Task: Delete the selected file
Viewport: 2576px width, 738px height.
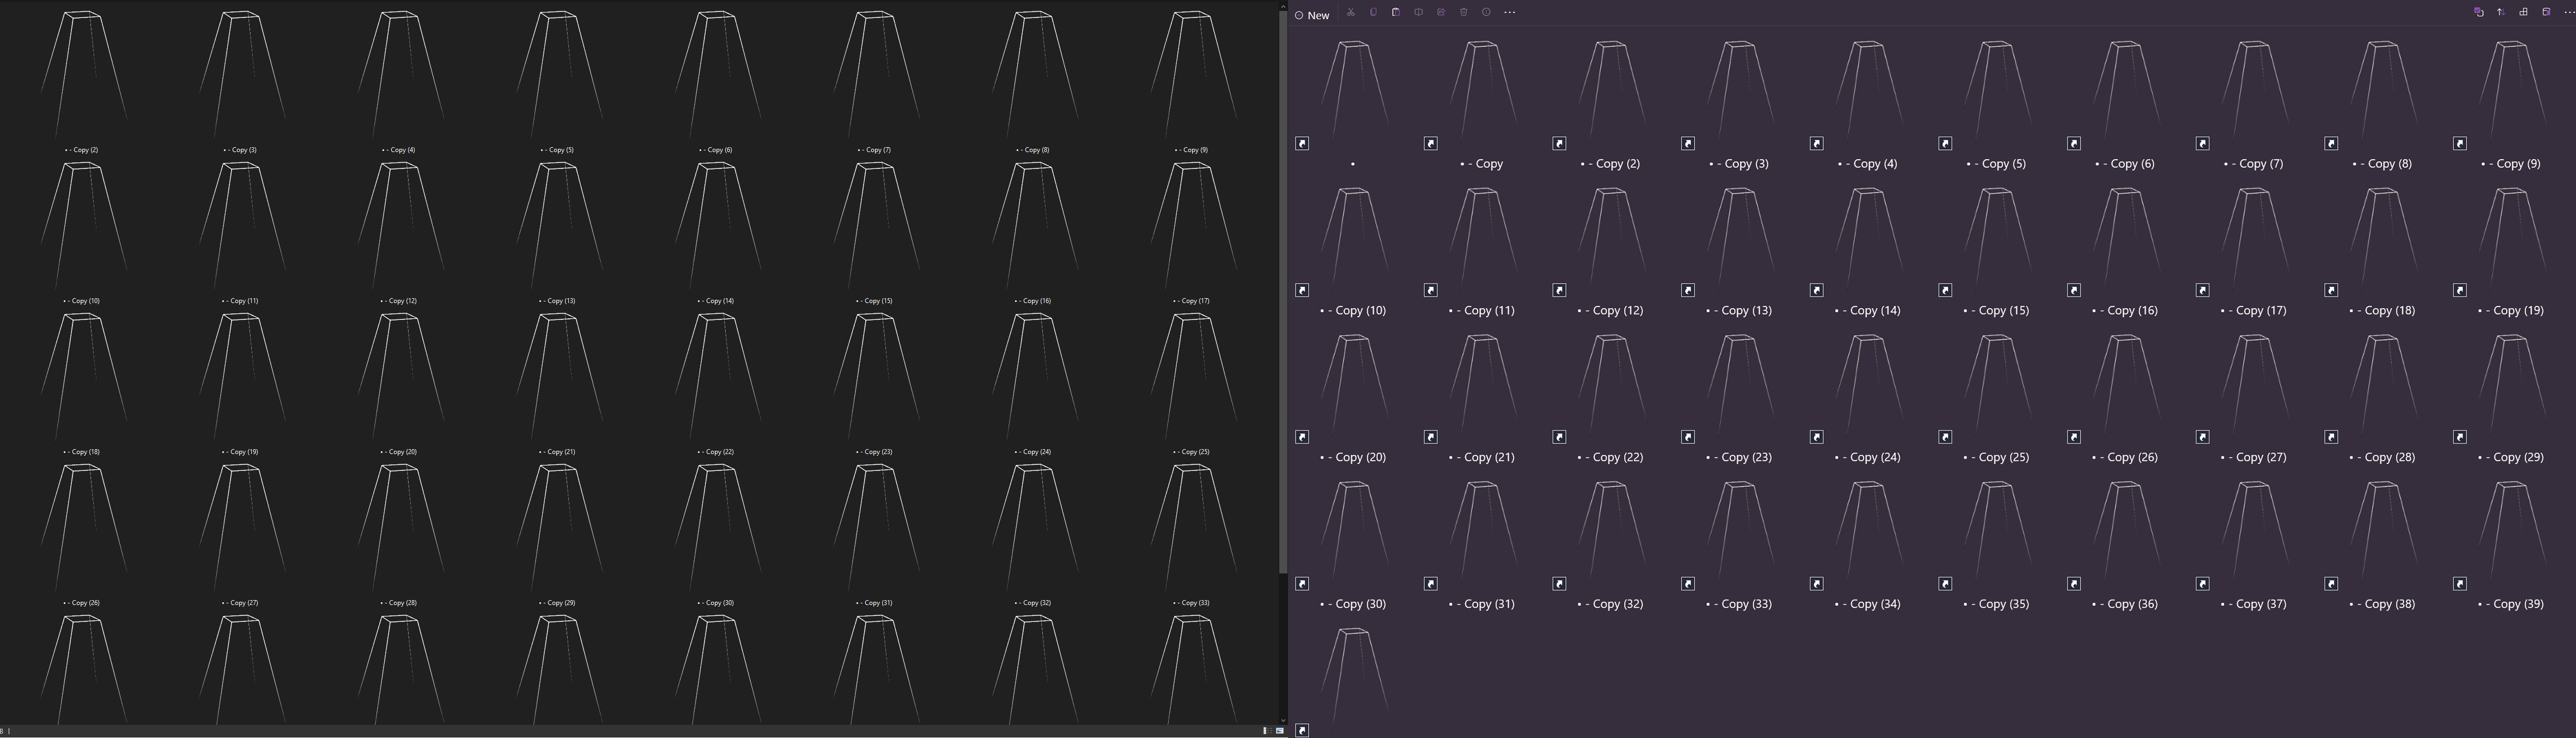Action: point(1463,13)
